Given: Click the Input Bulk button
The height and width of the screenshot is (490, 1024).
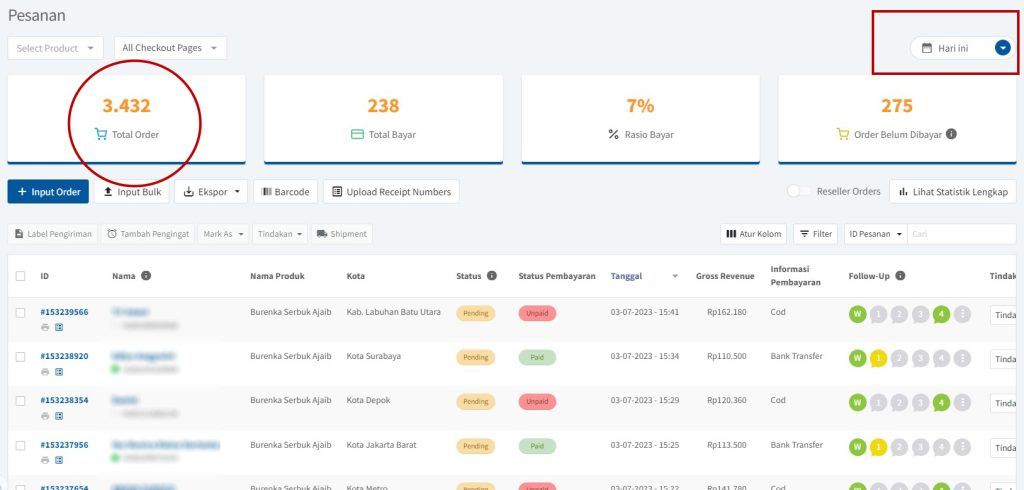Looking at the screenshot, I should point(132,191).
